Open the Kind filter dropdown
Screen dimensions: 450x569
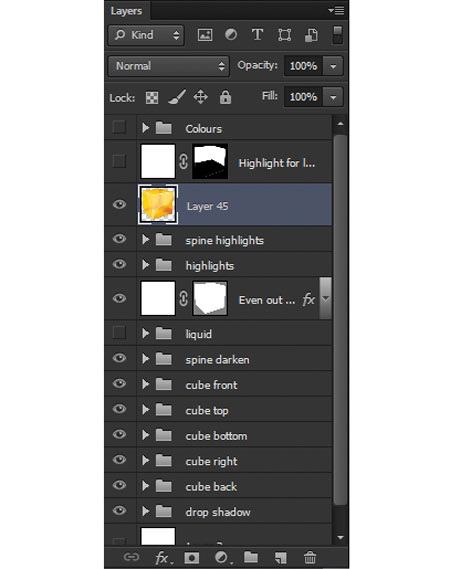[x=146, y=35]
